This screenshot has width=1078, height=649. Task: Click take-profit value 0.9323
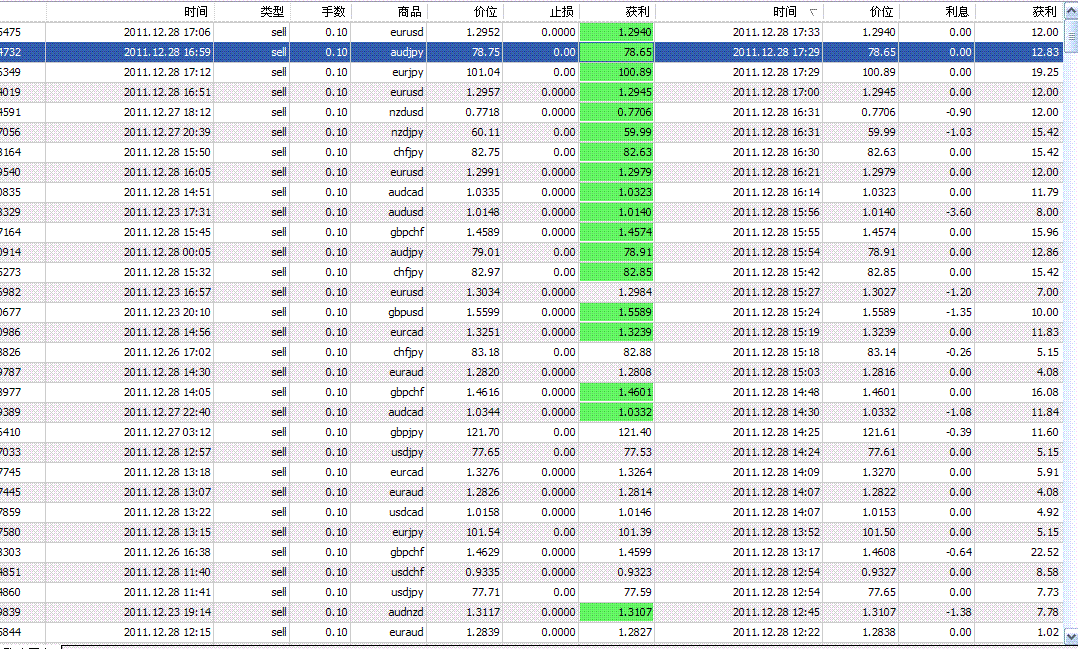coord(635,572)
